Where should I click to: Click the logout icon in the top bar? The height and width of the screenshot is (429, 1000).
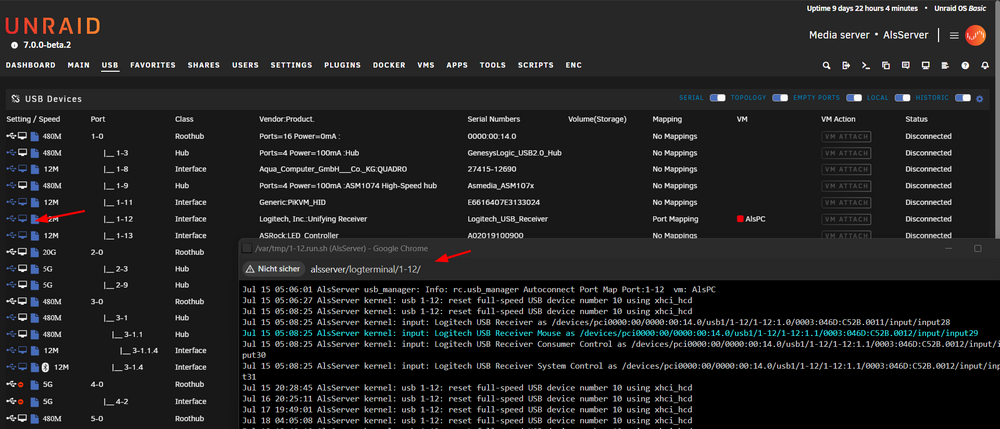coord(846,65)
